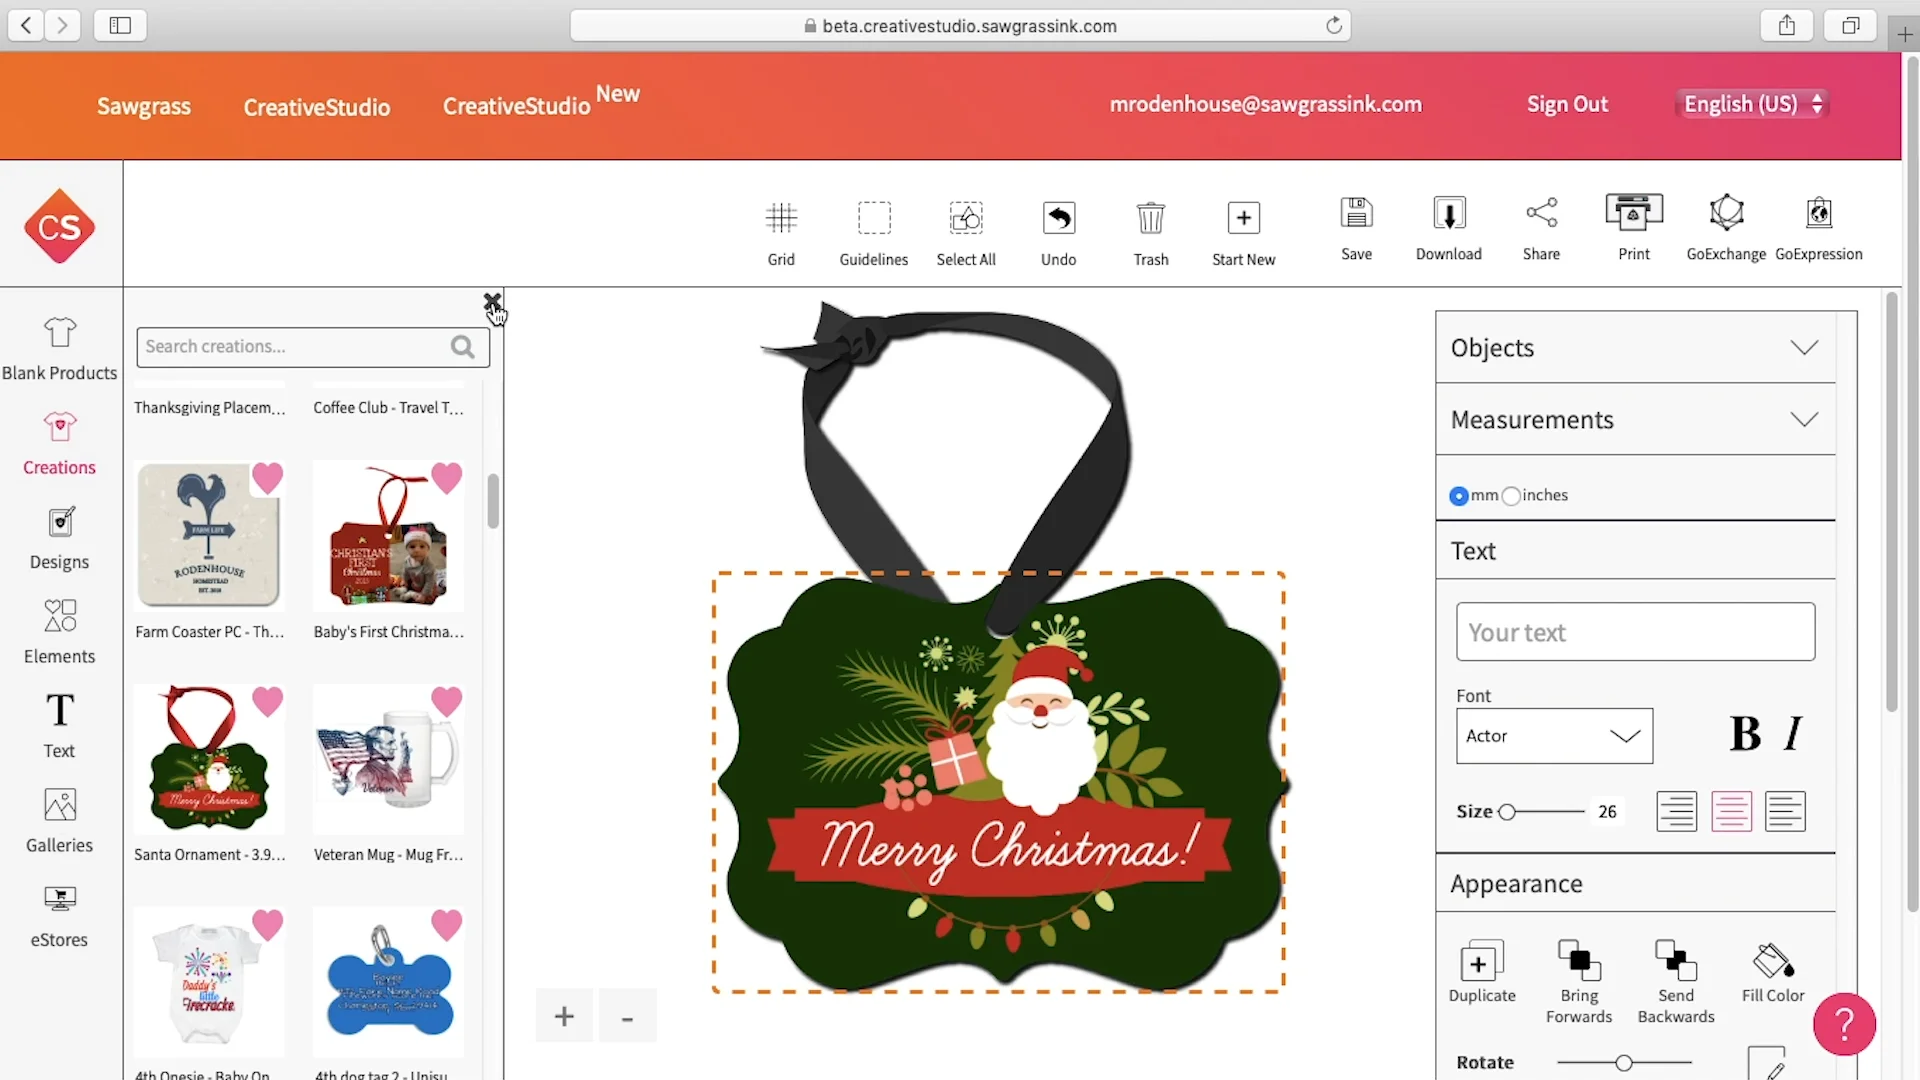Toggle bold text formatting
The width and height of the screenshot is (1920, 1080).
click(1744, 734)
